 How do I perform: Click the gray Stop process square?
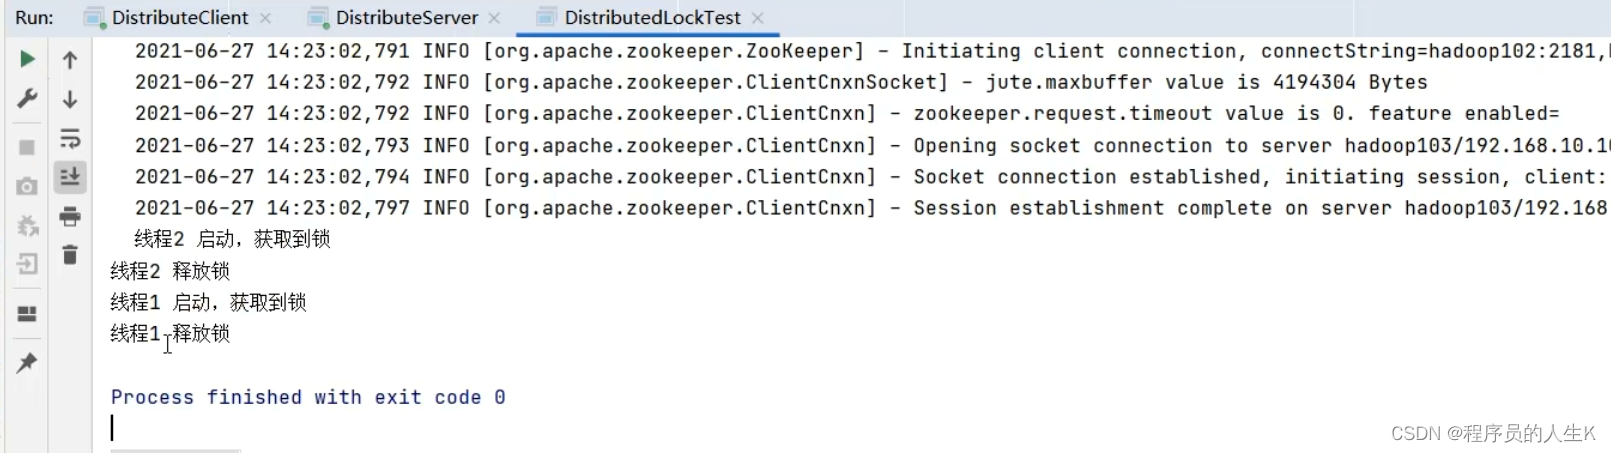pyautogui.click(x=27, y=147)
